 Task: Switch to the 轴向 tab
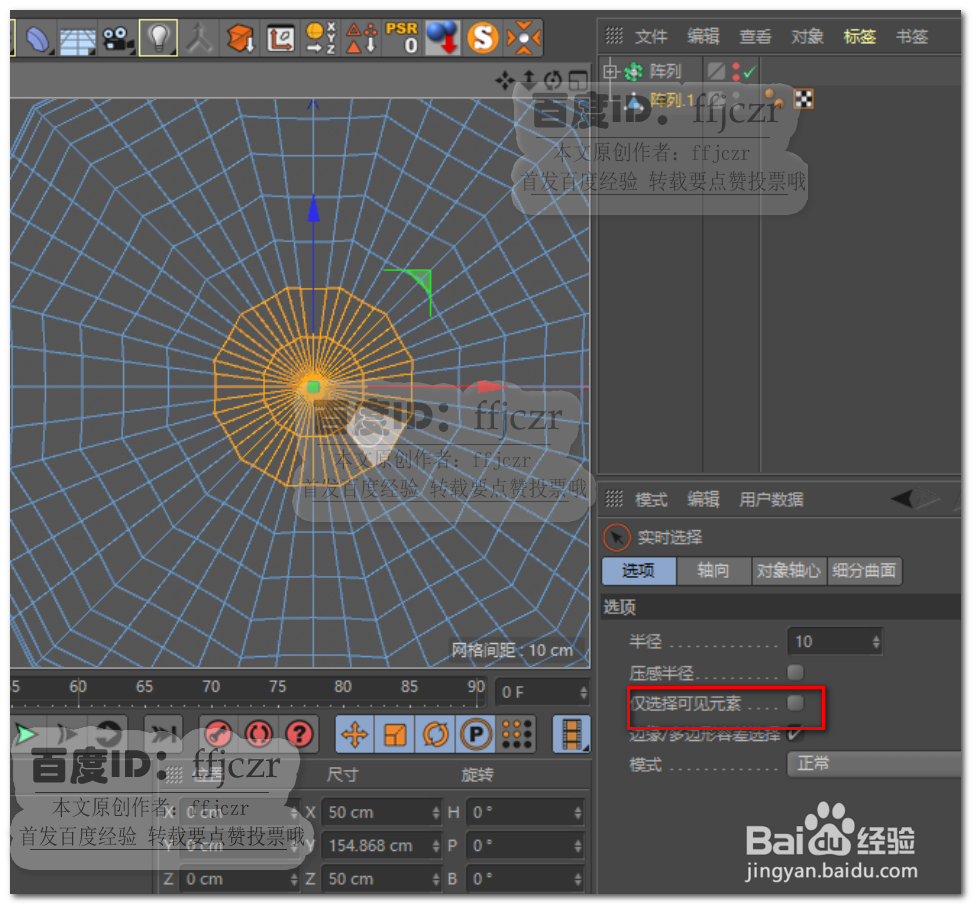[714, 571]
